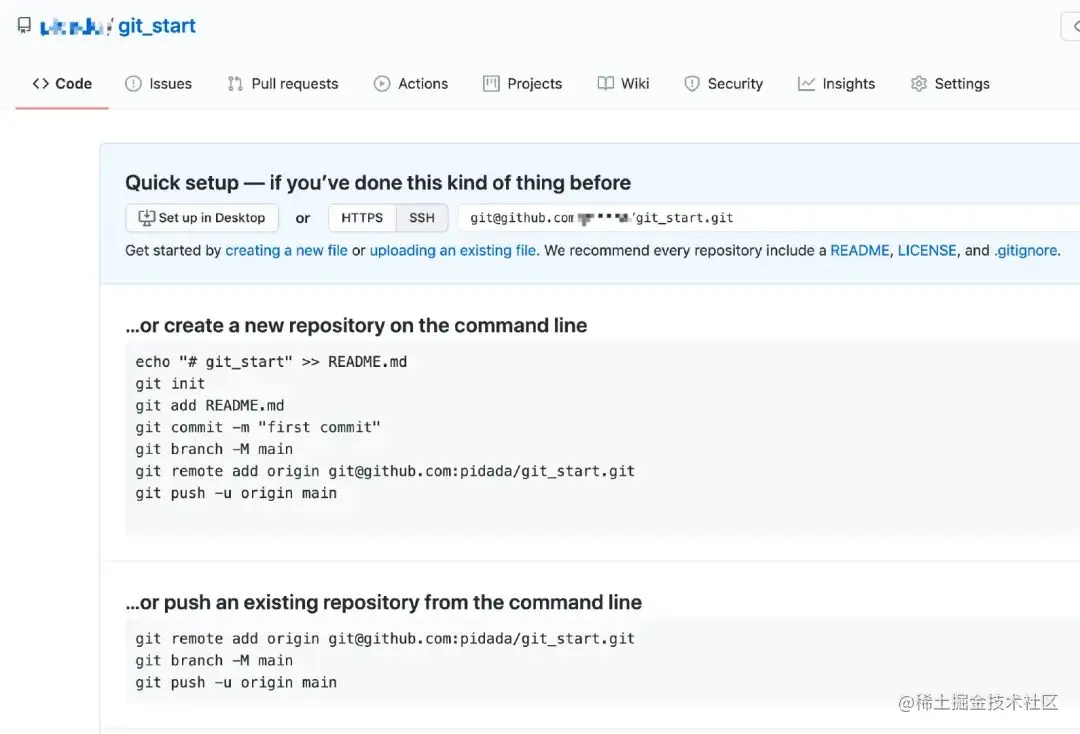This screenshot has height=734, width=1080.
Task: Open the Wiki tab
Action: 623,83
